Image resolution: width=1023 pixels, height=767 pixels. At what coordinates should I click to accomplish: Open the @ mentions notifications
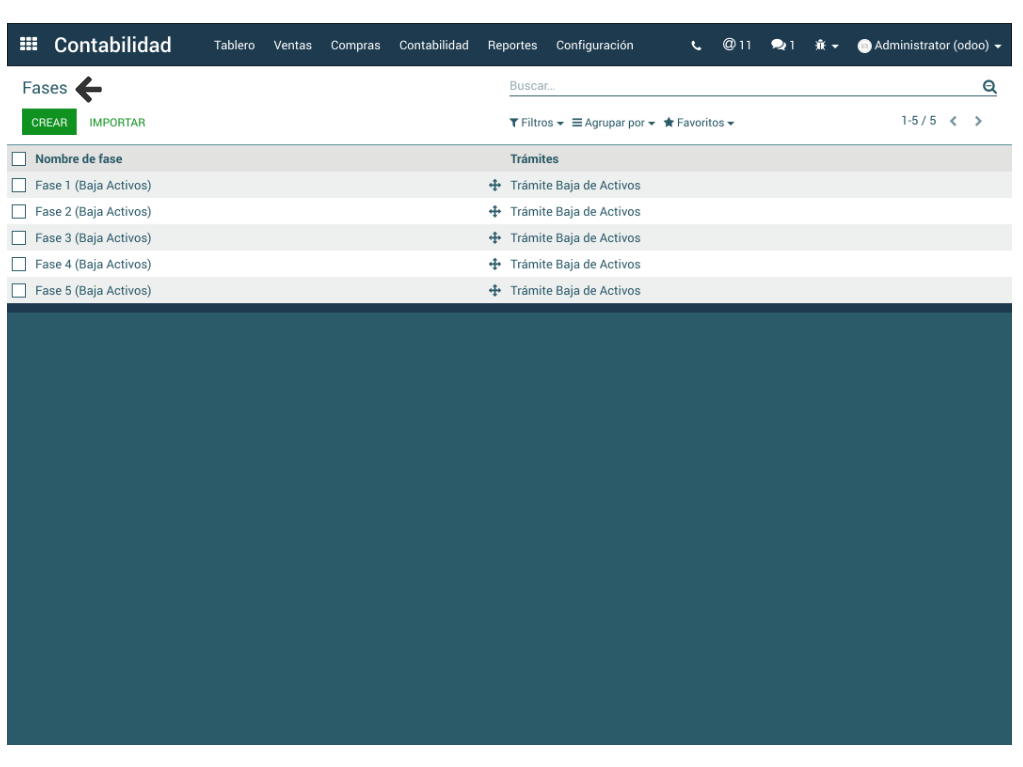737,45
